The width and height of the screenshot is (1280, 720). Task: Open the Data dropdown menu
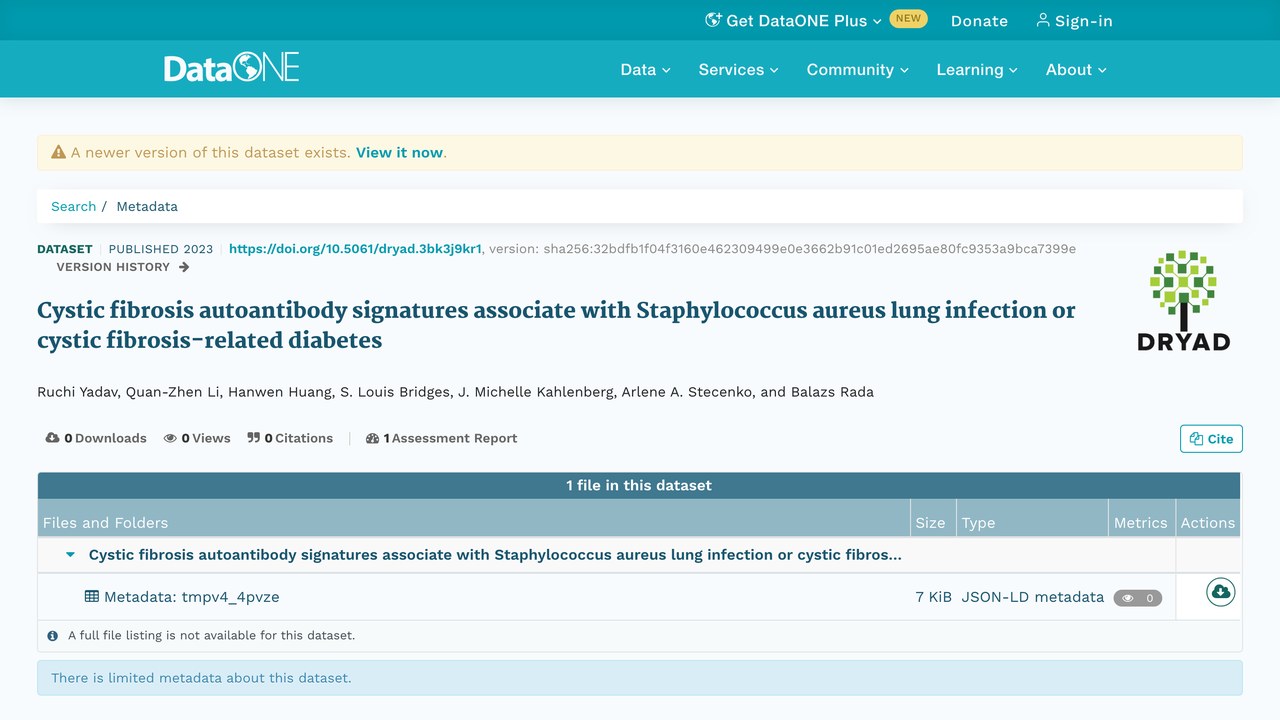click(645, 69)
